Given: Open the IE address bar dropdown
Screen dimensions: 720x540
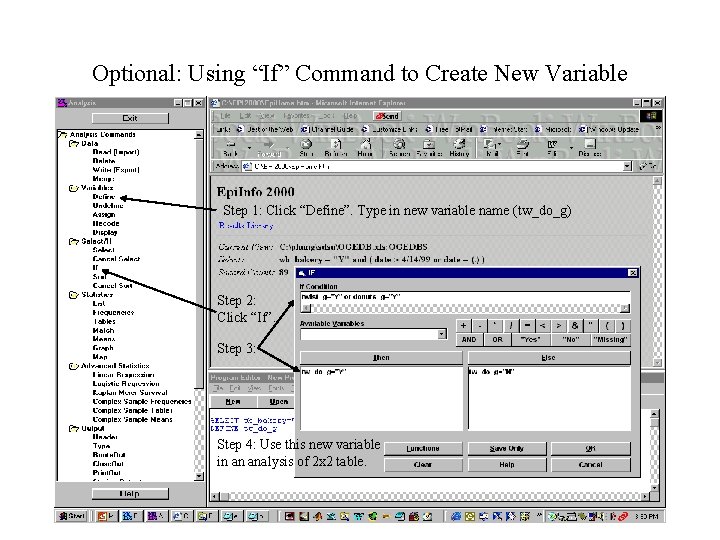Looking at the screenshot, I should [627, 166].
